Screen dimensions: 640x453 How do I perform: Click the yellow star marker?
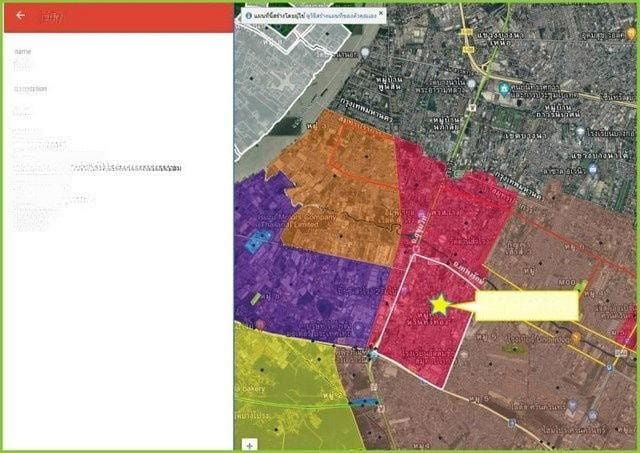pos(438,303)
